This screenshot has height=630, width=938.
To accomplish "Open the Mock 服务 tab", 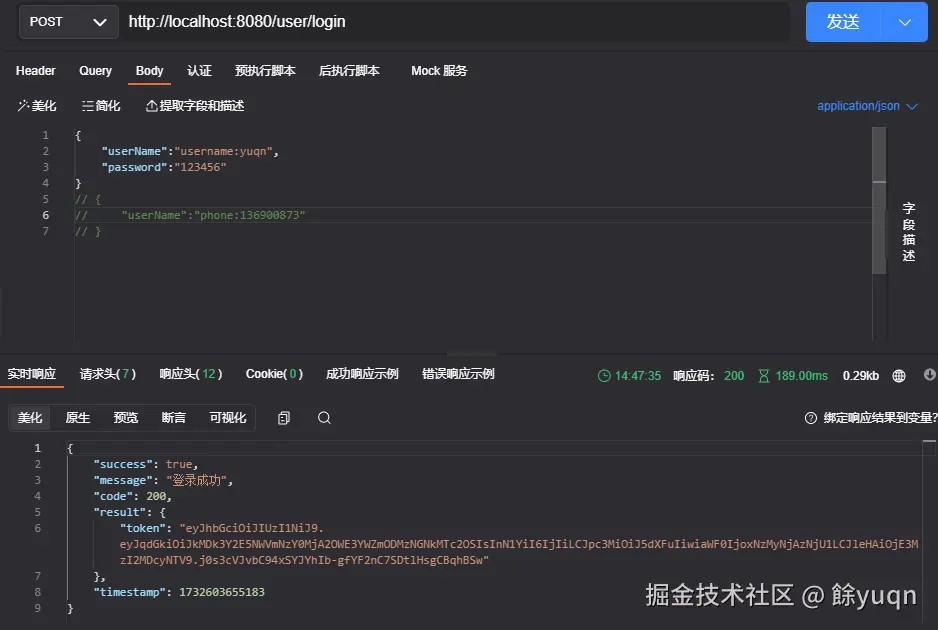I will 439,71.
